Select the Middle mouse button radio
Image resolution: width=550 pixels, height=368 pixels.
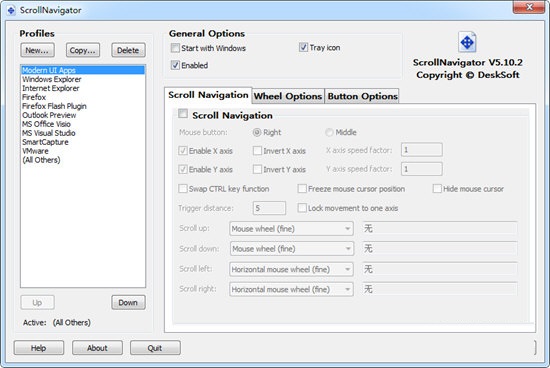(329, 132)
